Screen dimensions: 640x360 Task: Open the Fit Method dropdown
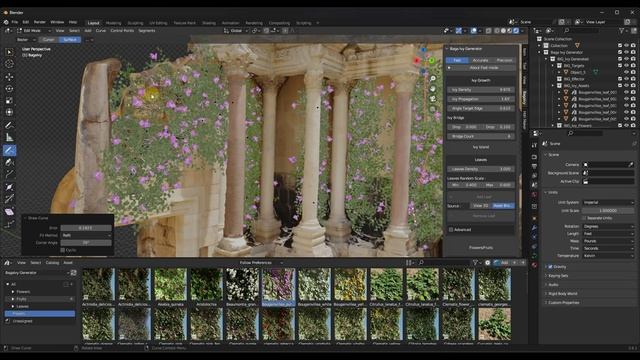coord(86,235)
